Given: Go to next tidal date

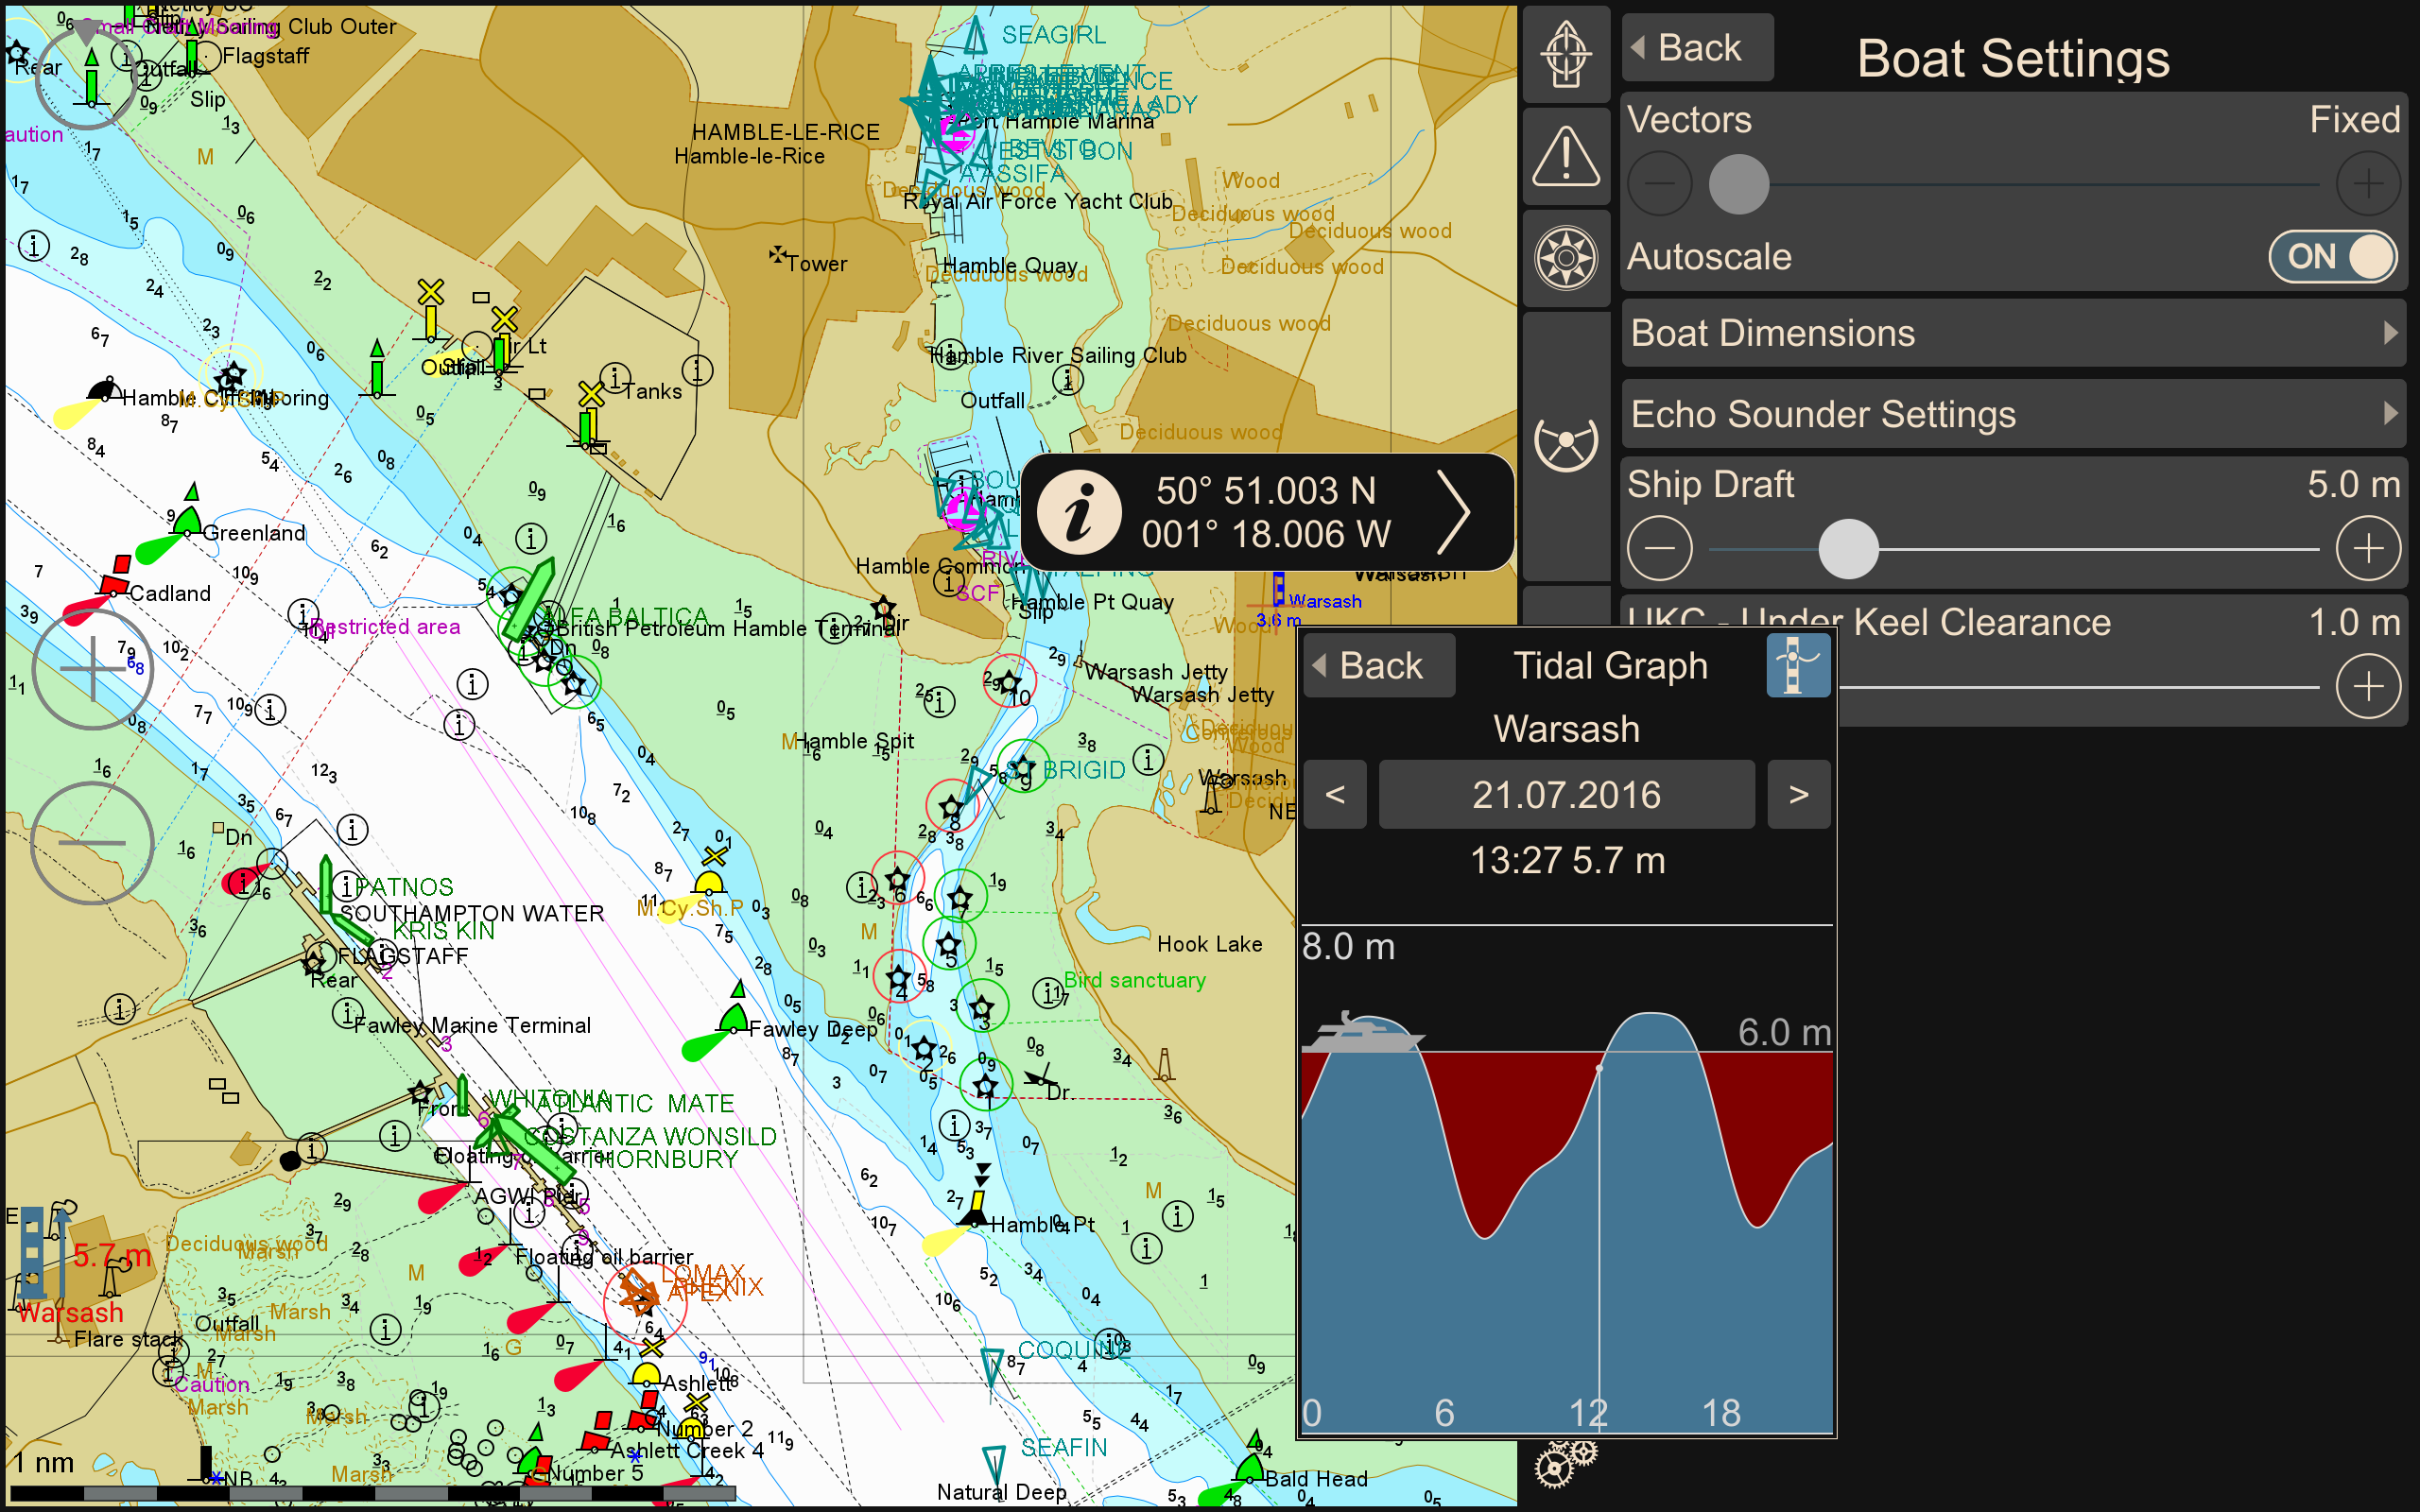Looking at the screenshot, I should click(x=1798, y=795).
